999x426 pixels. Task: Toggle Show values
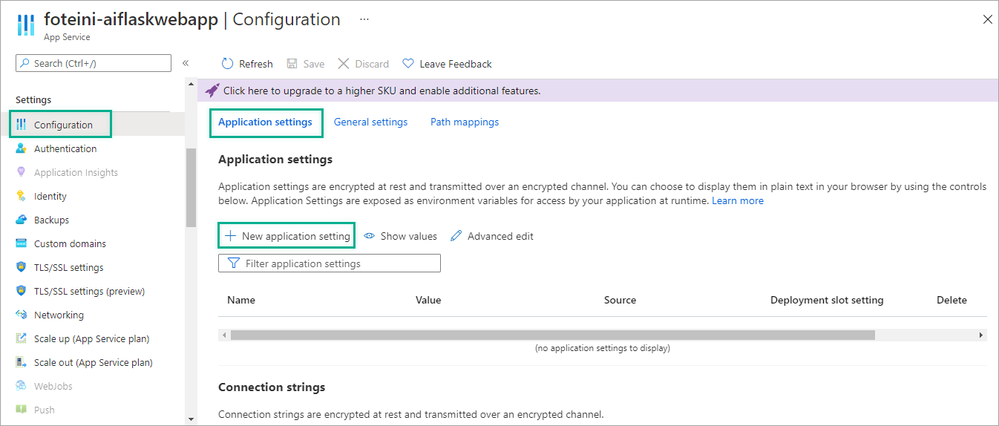(401, 236)
